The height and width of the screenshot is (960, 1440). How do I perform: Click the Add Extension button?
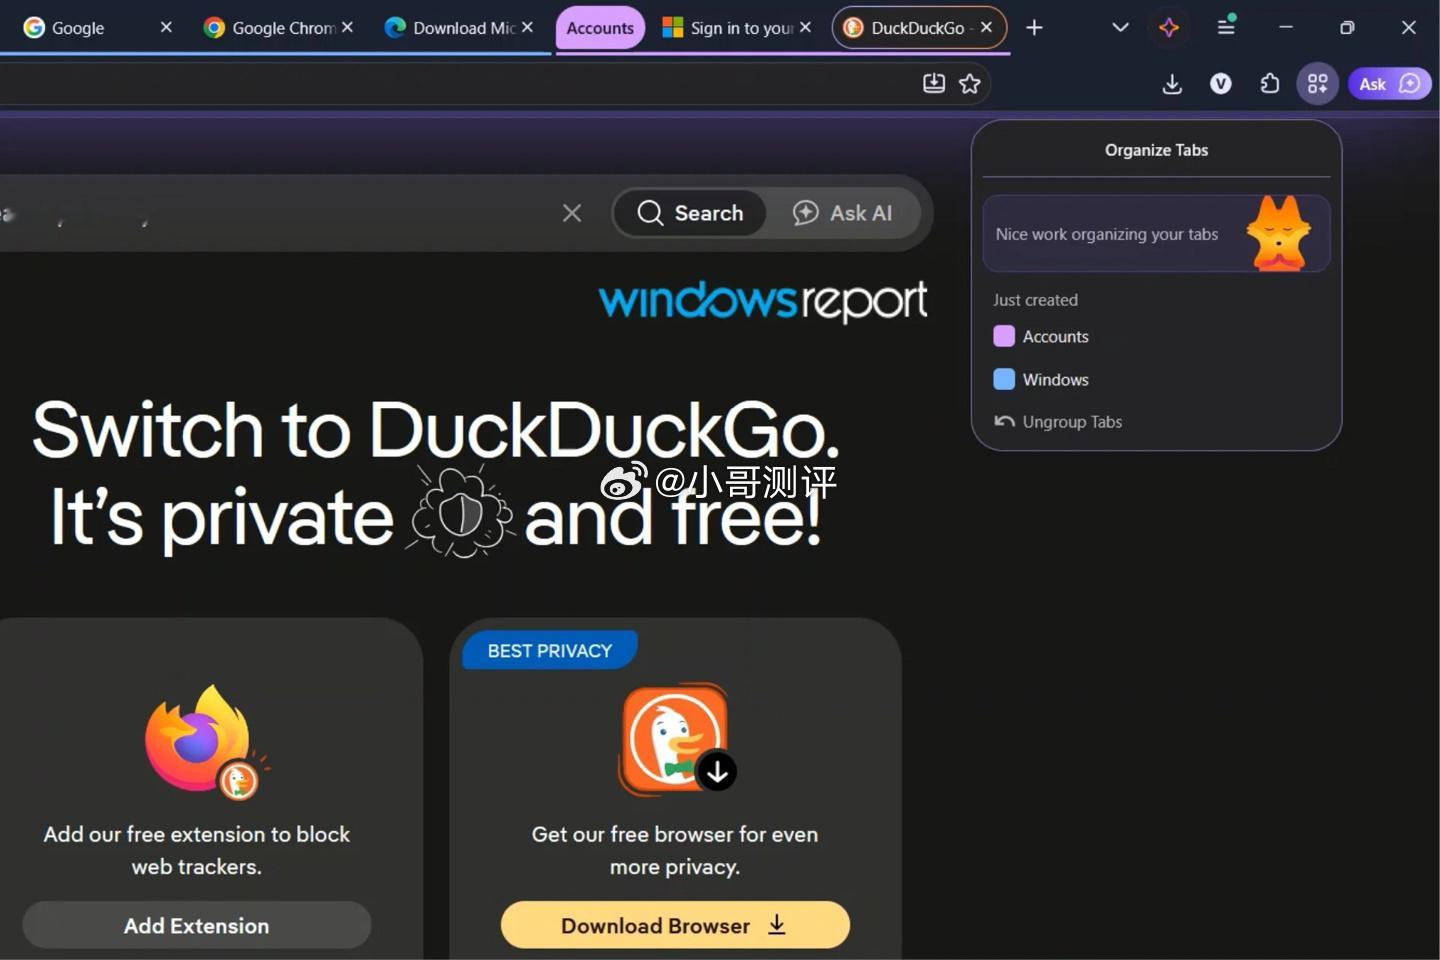(197, 926)
